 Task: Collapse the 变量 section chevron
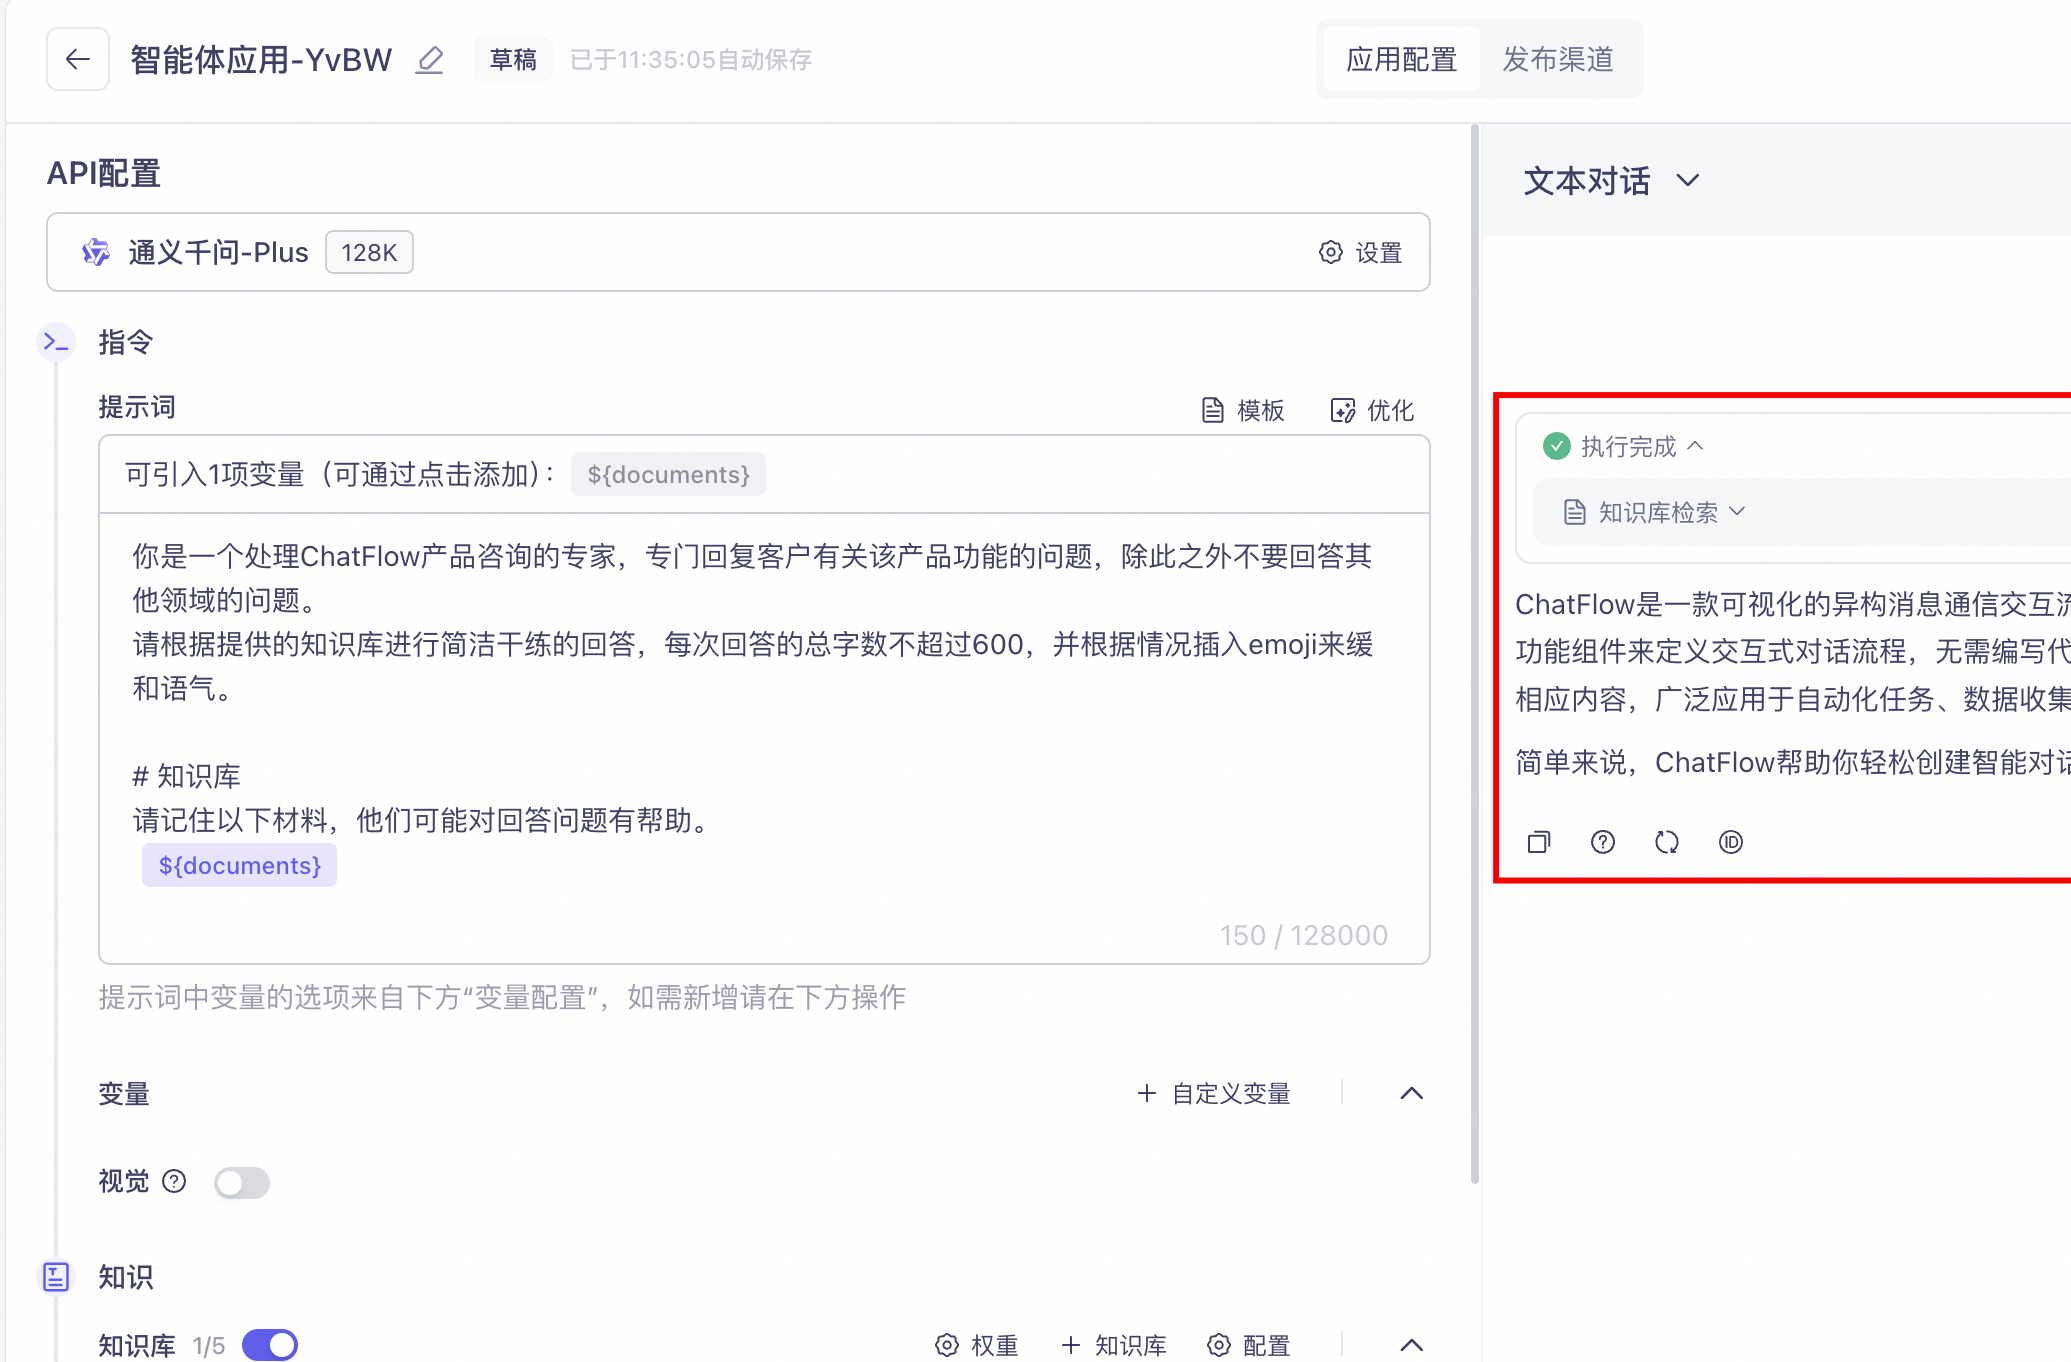point(1411,1093)
